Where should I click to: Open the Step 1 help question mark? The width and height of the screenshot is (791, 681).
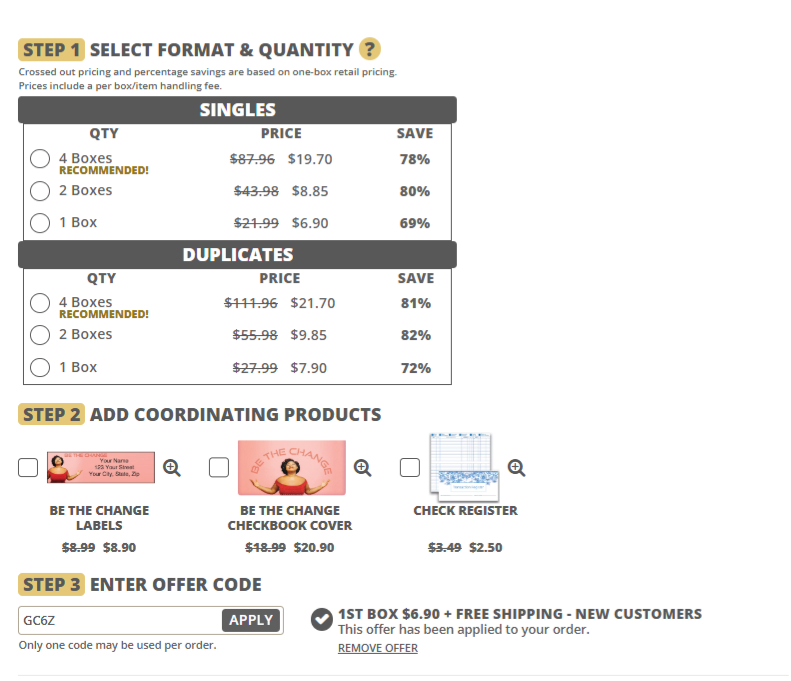tap(370, 49)
